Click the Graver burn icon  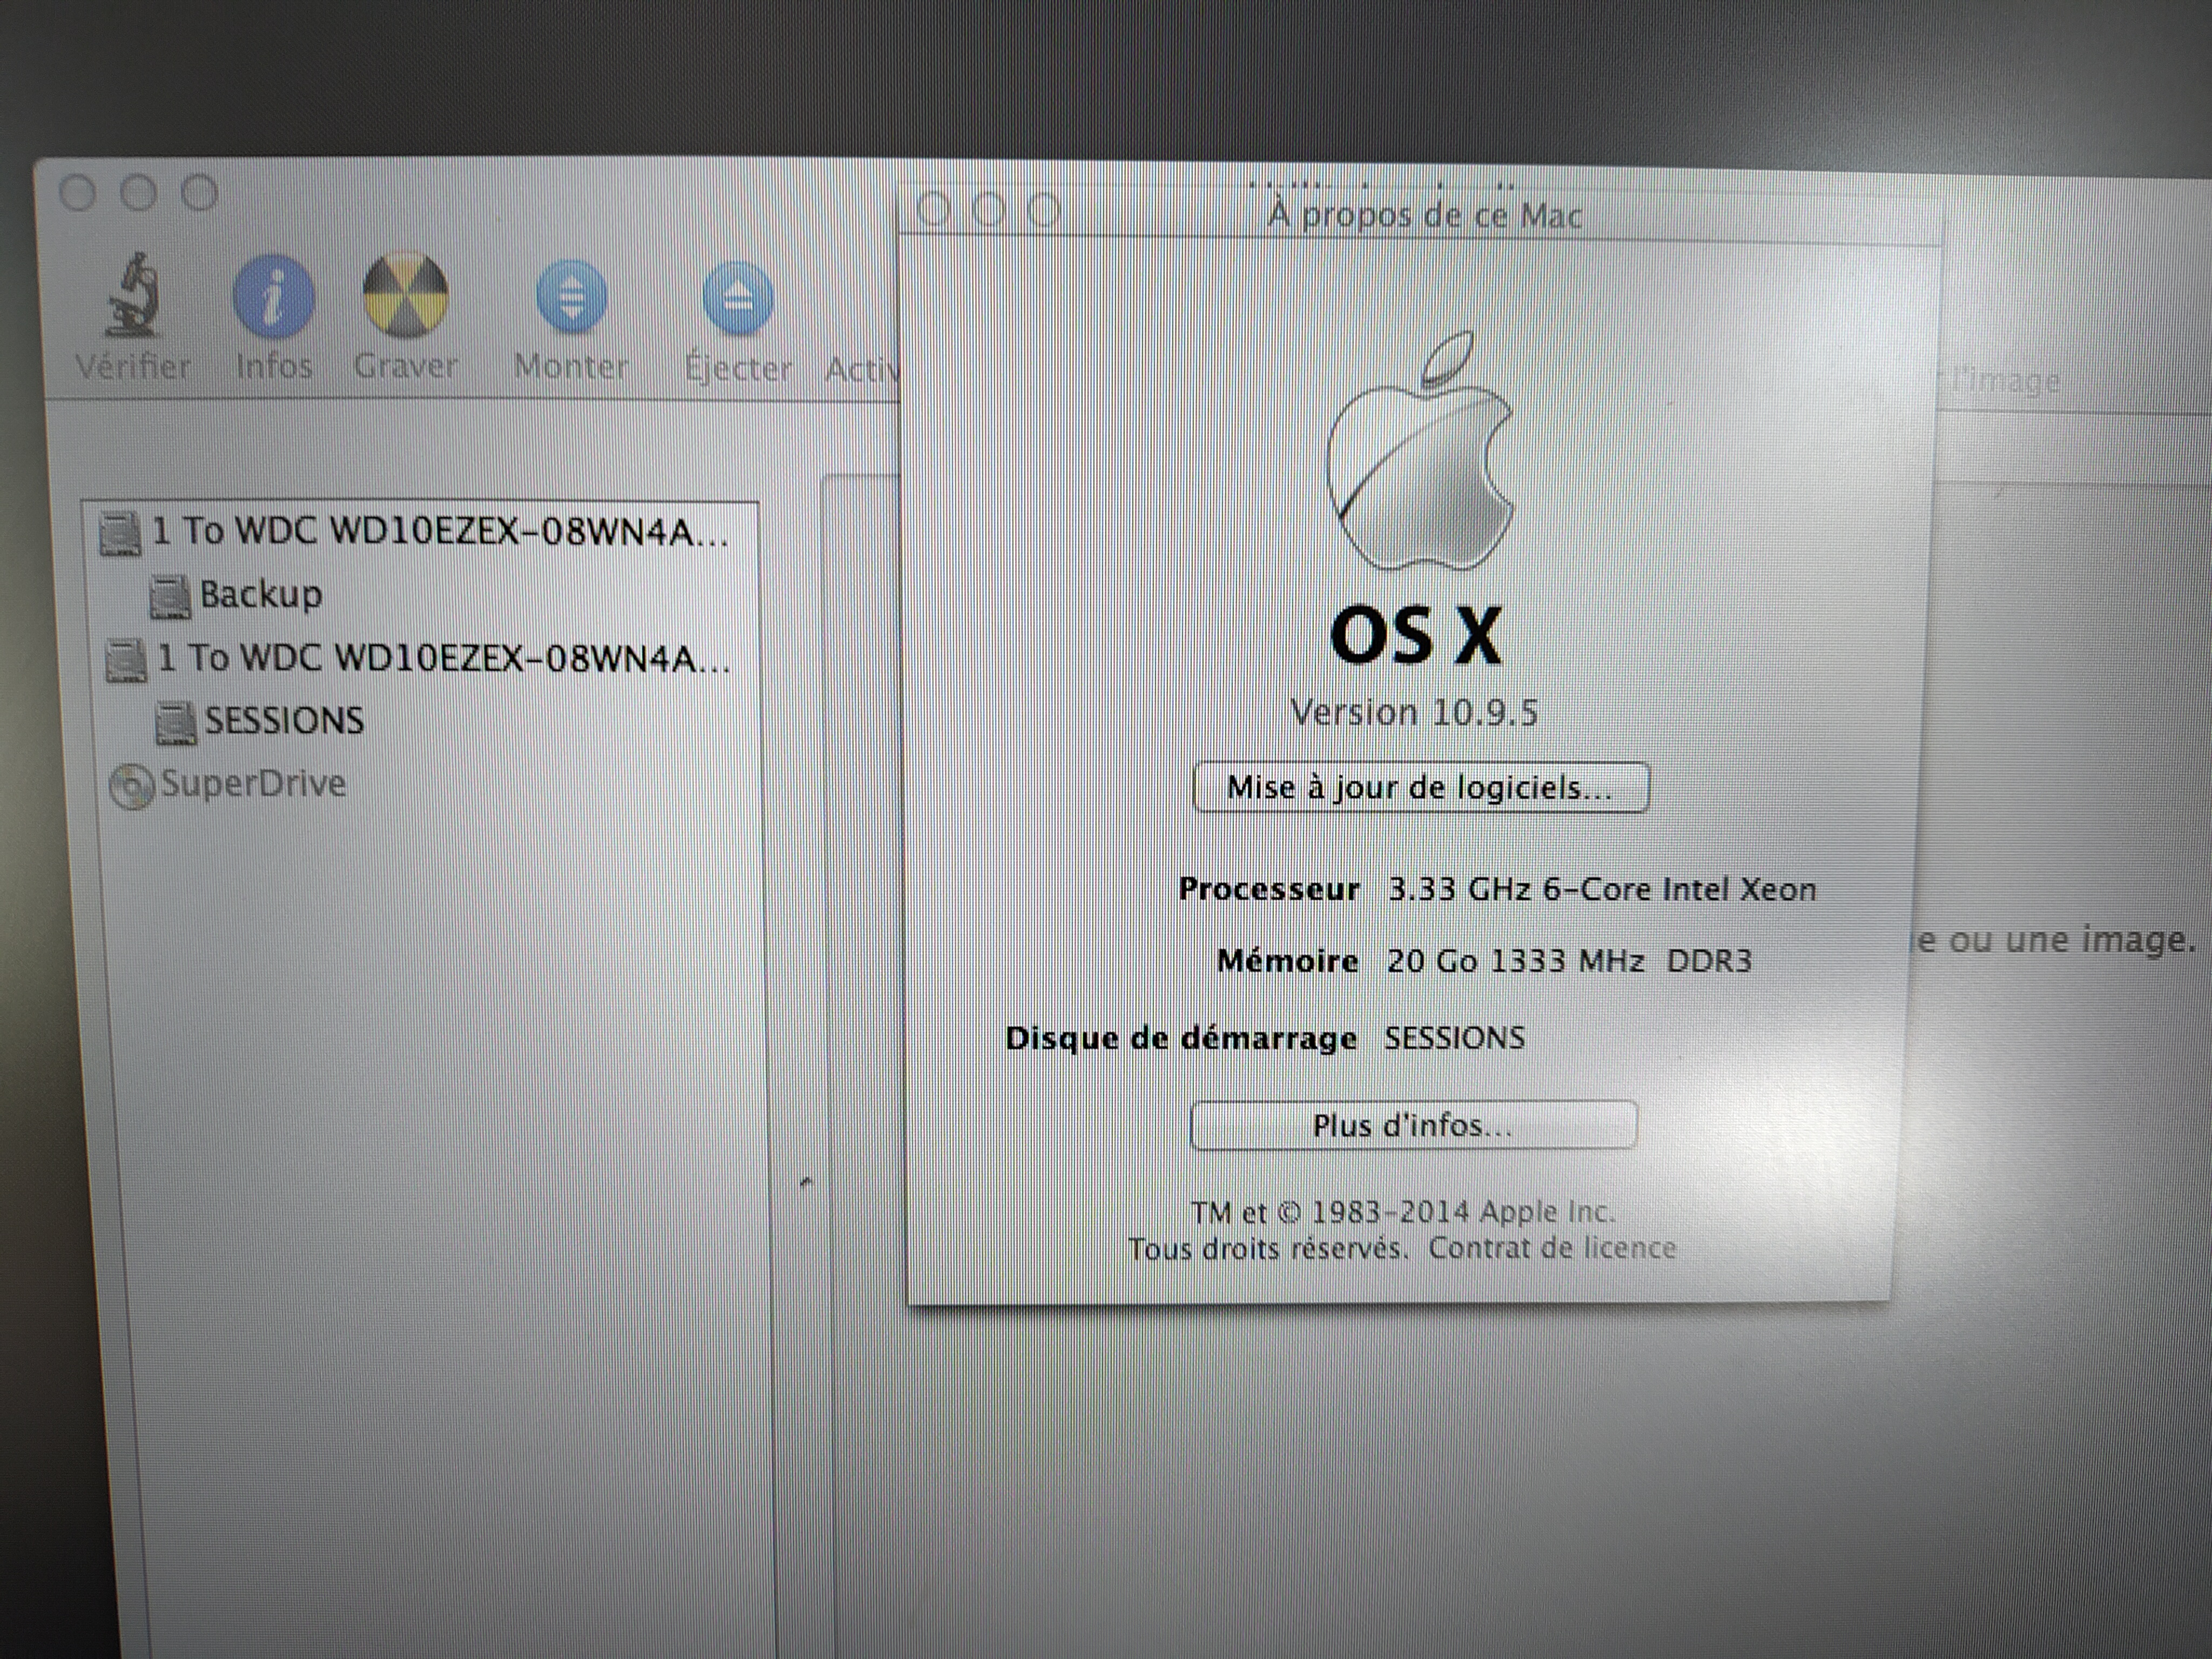coord(405,296)
